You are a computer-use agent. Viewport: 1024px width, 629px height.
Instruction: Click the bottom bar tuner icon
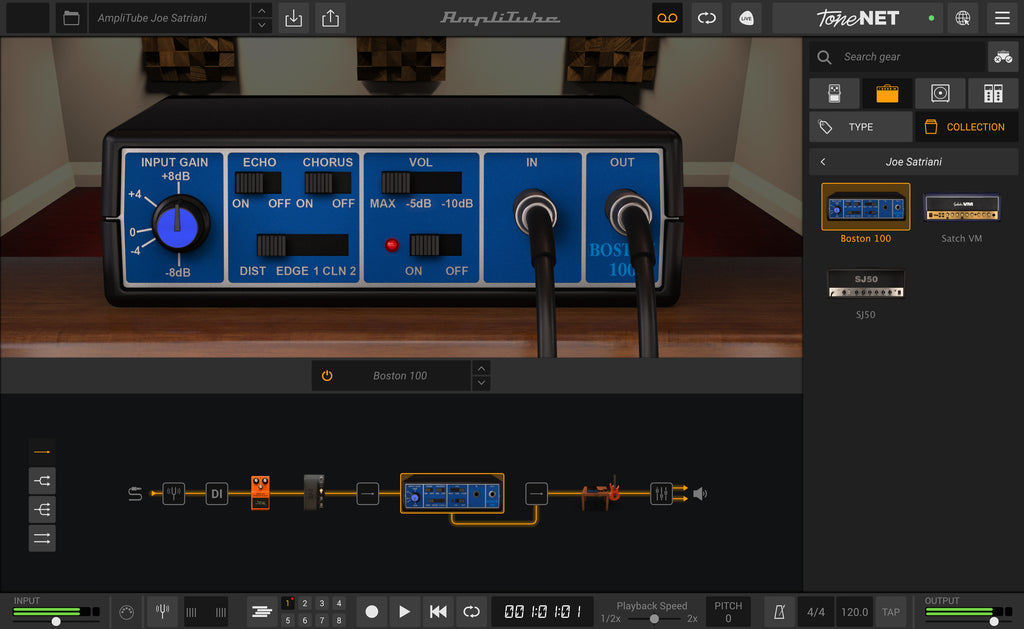click(x=162, y=611)
